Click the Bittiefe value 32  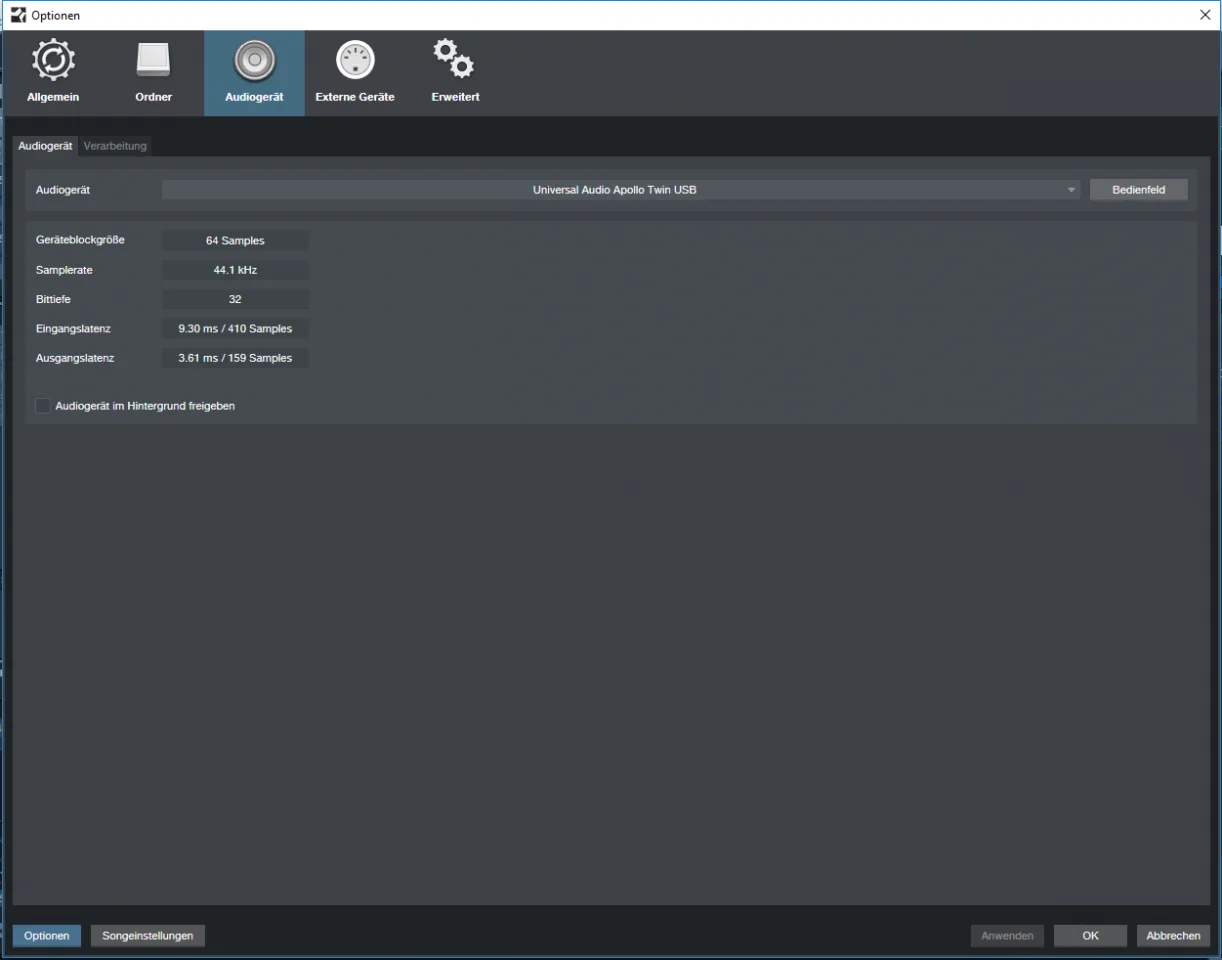235,299
